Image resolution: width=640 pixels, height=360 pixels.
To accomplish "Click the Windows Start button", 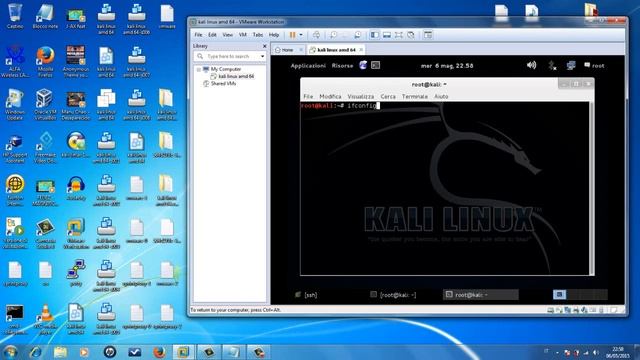I will coord(10,352).
